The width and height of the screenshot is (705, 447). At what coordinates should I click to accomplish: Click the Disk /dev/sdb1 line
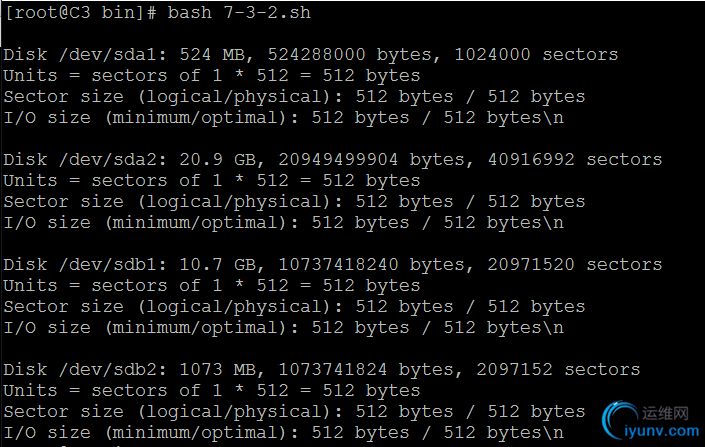(x=333, y=265)
